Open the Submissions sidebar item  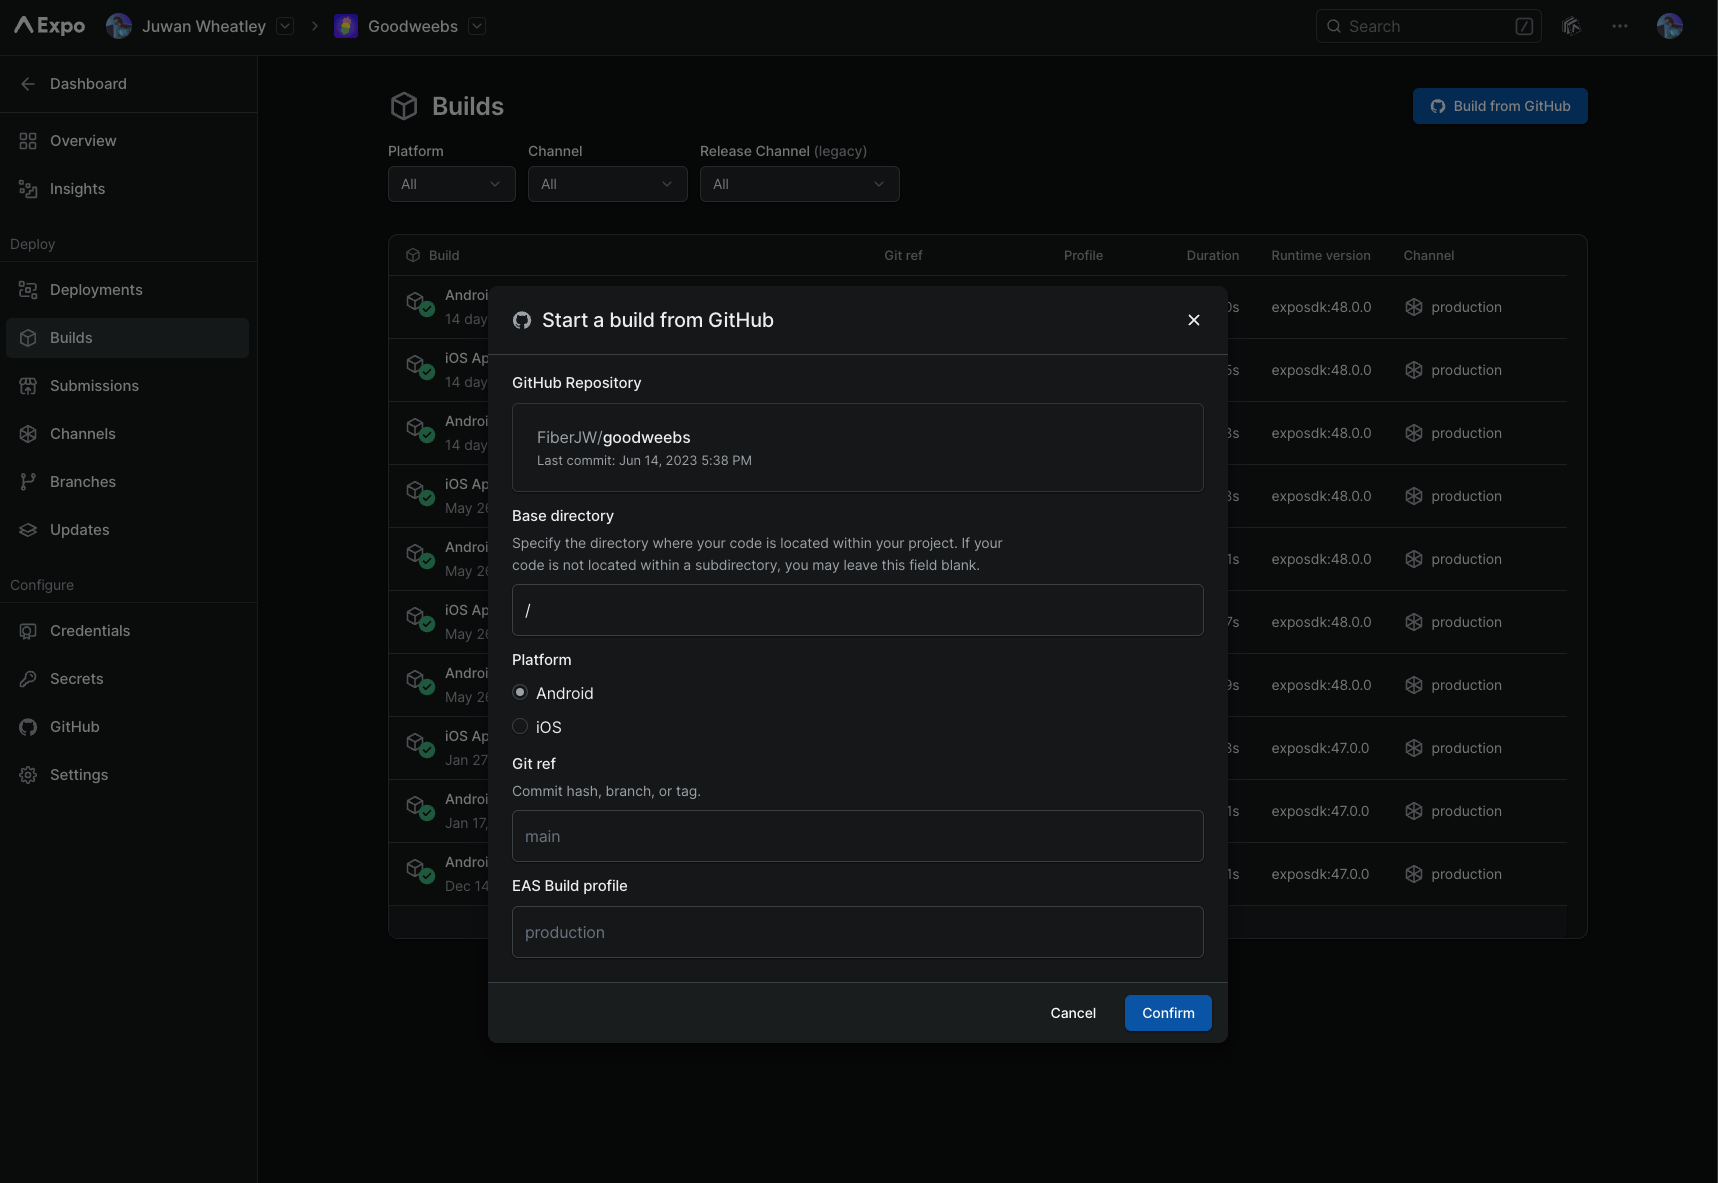tap(128, 386)
